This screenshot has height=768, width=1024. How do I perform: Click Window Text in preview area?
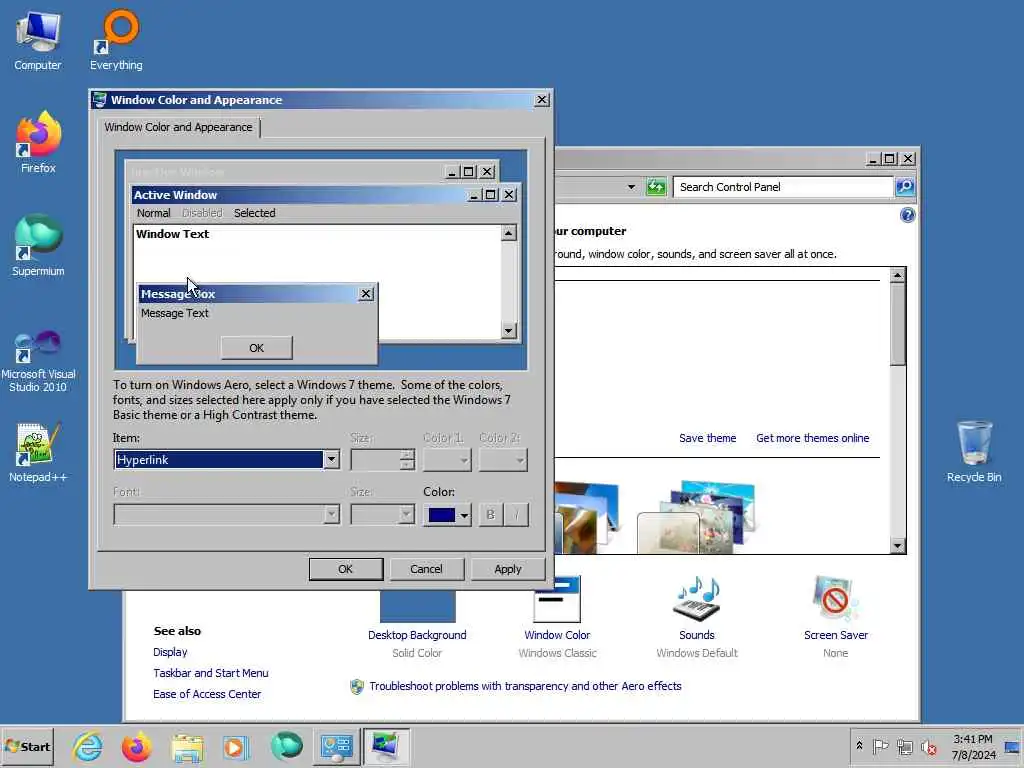tap(172, 234)
